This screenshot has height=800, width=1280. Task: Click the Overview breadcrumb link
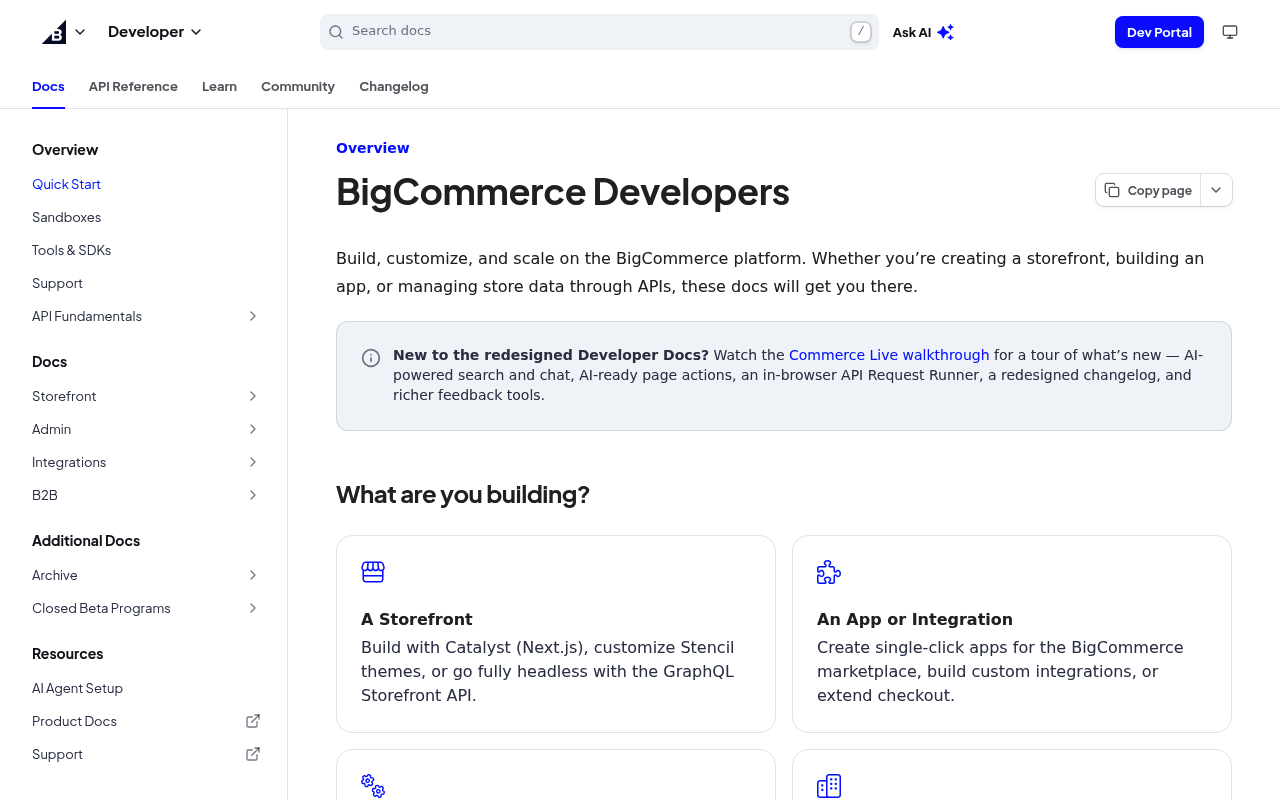373,148
